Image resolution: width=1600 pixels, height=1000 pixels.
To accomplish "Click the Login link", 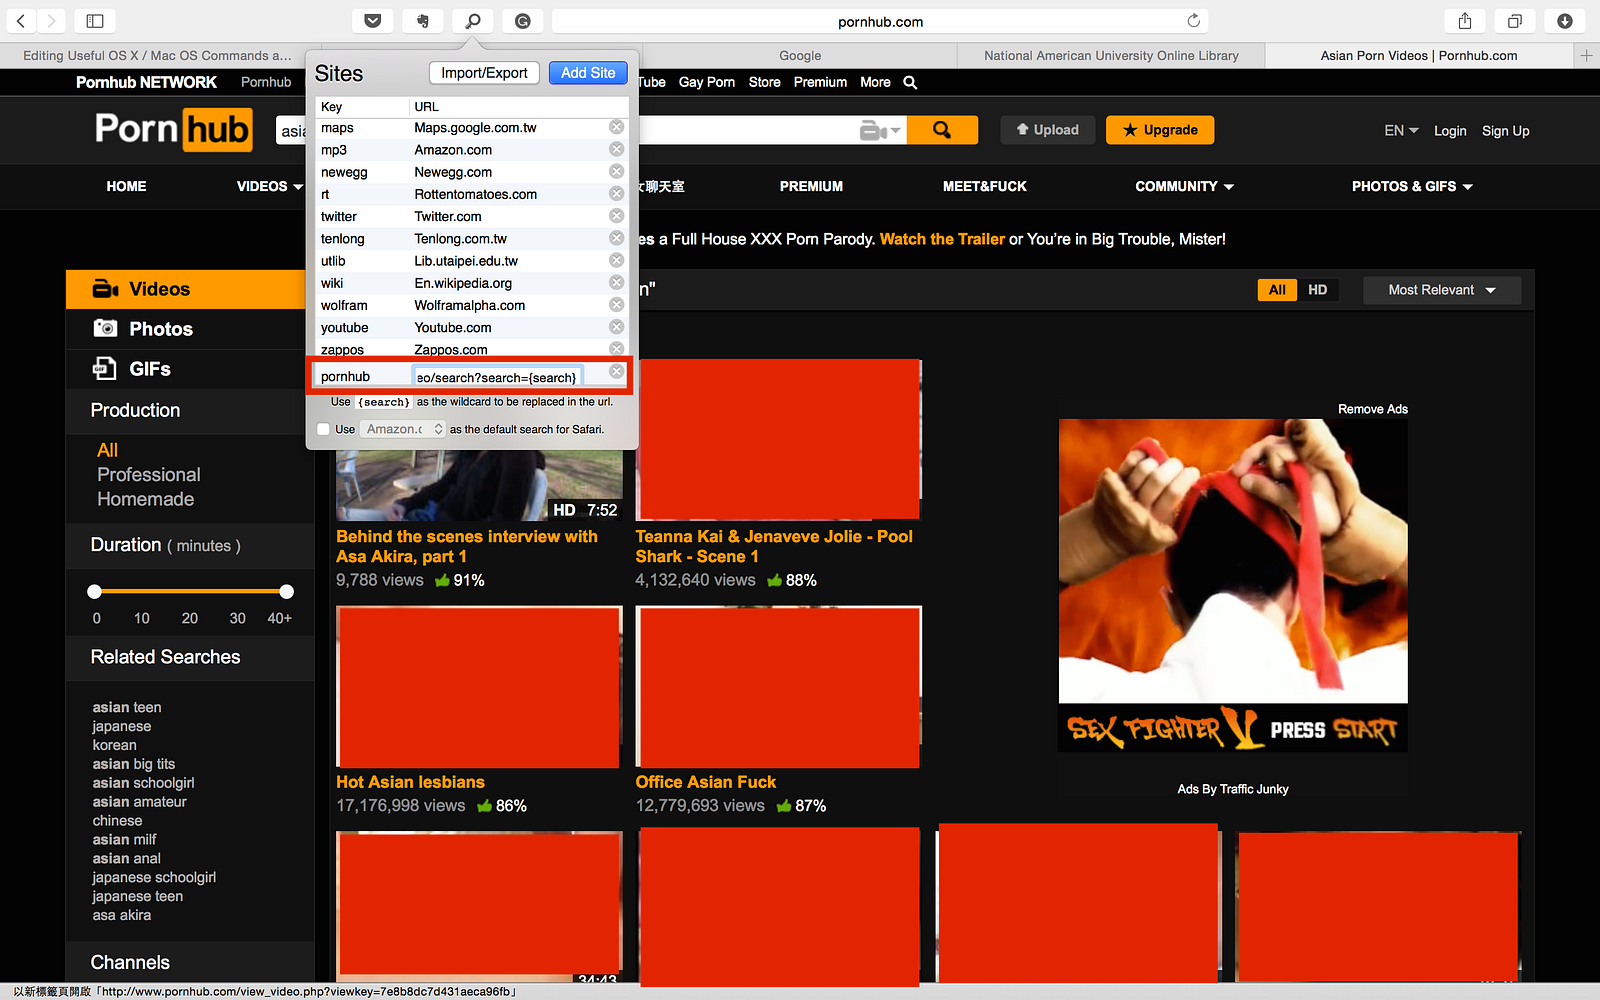I will tap(1450, 131).
